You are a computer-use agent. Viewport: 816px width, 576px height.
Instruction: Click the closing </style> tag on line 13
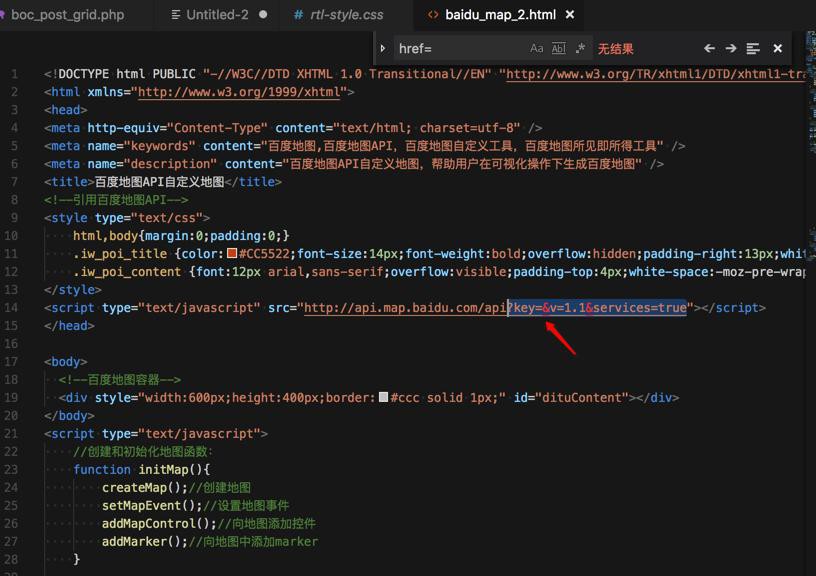(x=73, y=289)
